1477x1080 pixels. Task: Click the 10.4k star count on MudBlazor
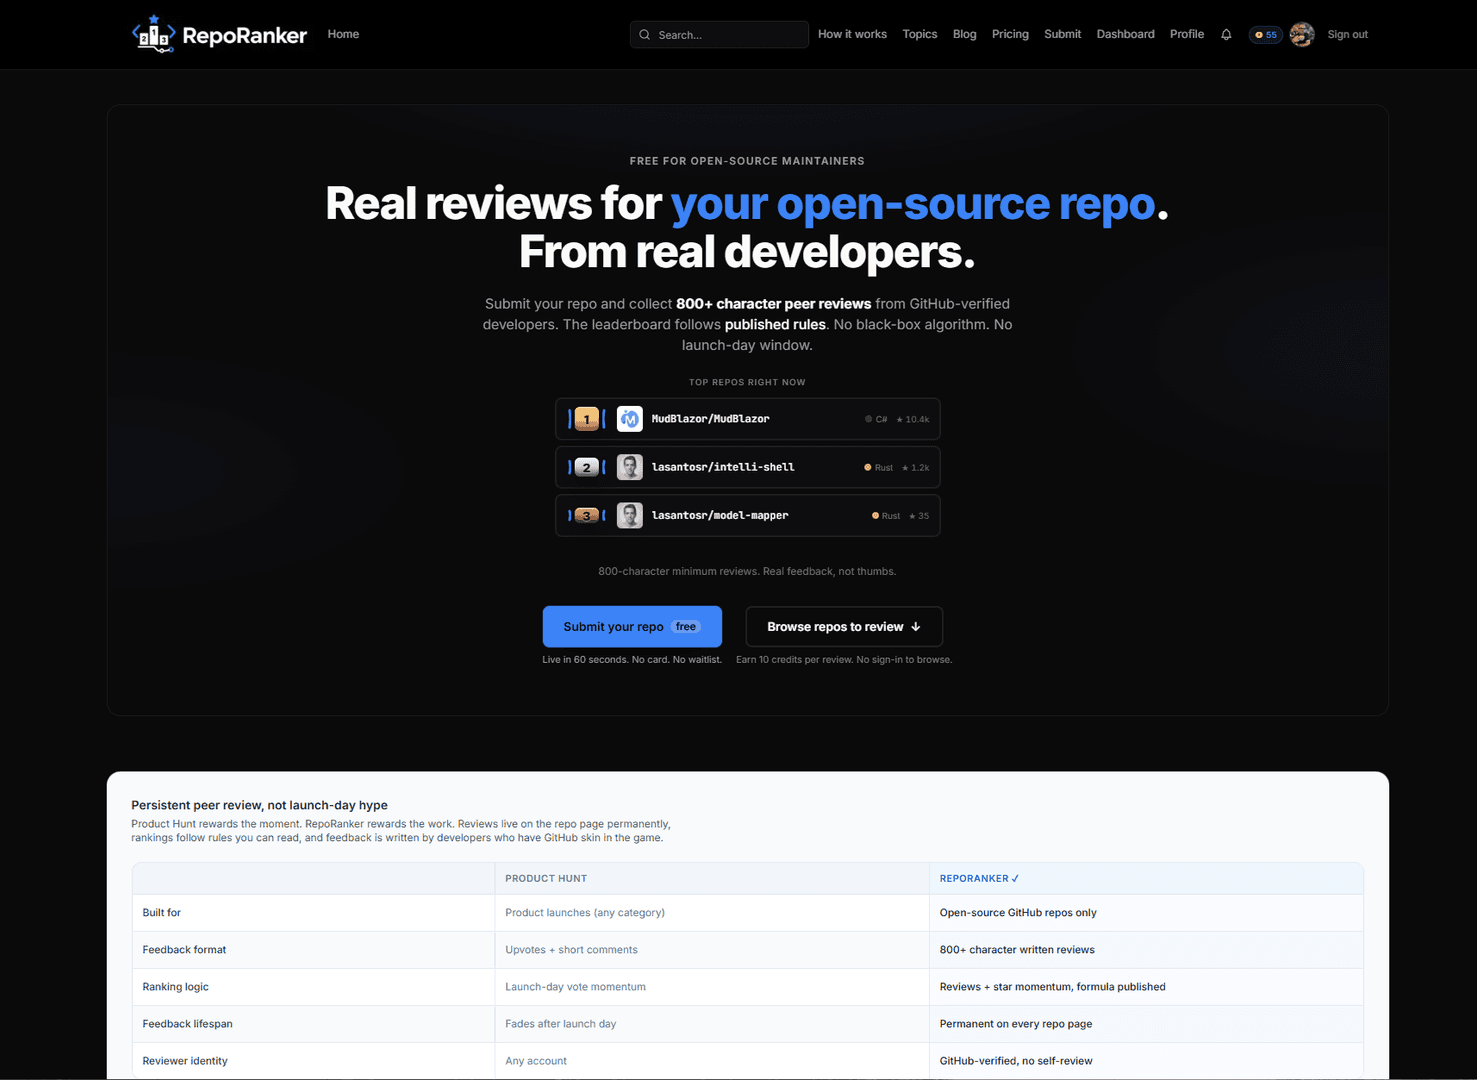click(913, 420)
